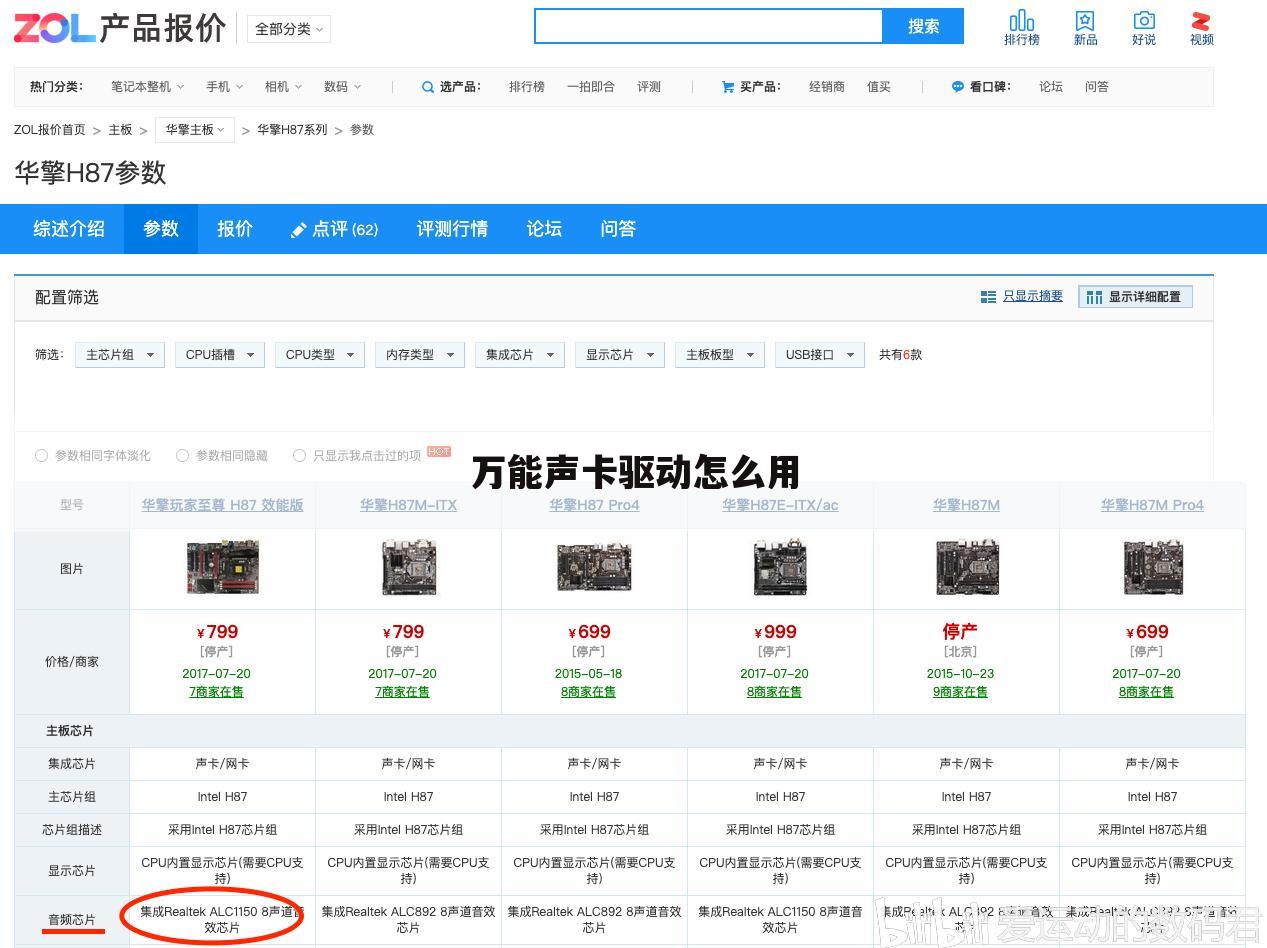This screenshot has width=1267, height=948.
Task: Click the 音频芯片 row label
Action: pyautogui.click(x=72, y=920)
